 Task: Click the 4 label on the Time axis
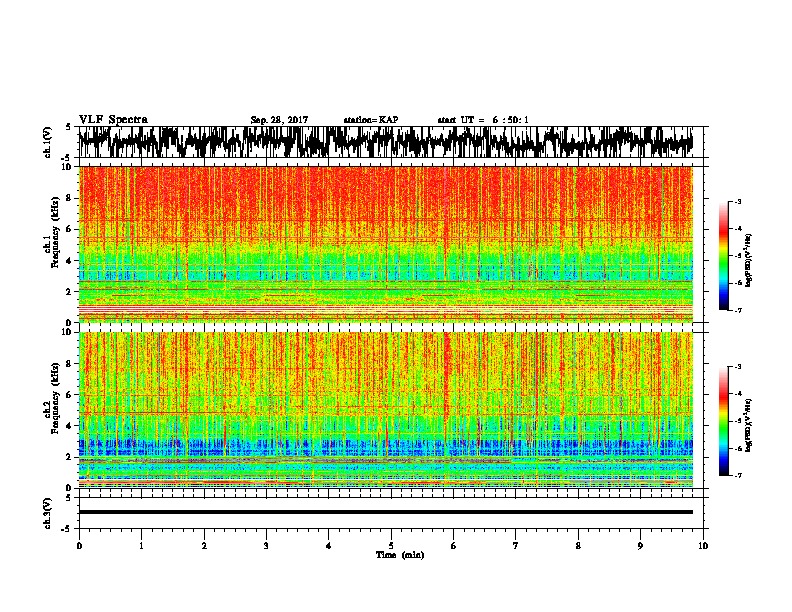[329, 546]
